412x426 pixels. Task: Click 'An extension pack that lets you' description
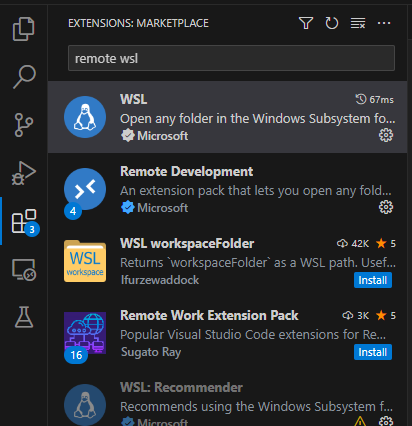tap(256, 191)
